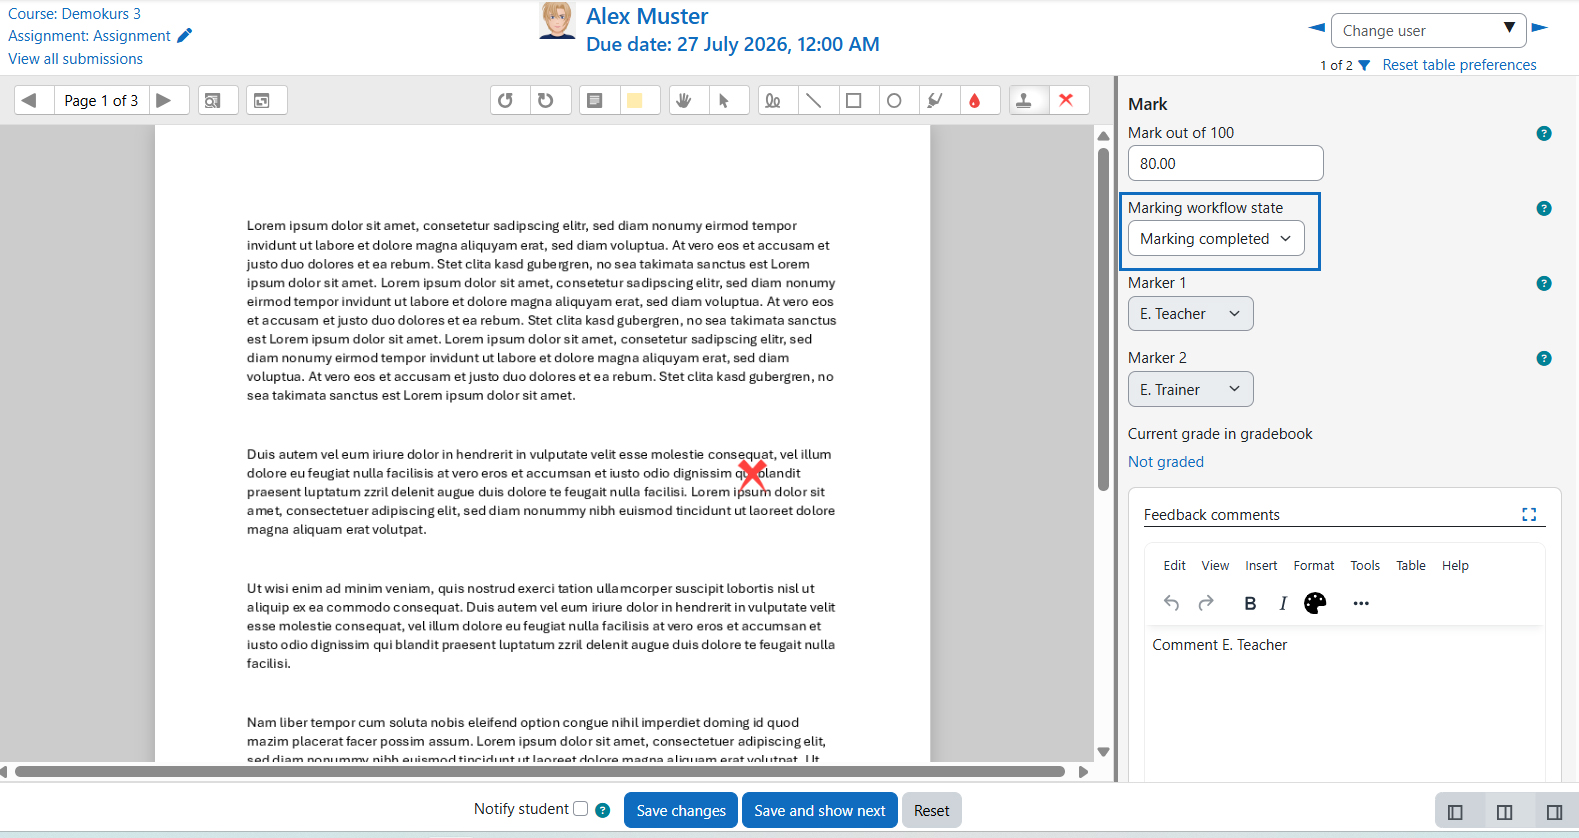Screen dimensions: 1579x838
Task: Open Format menu in feedback editor
Action: tap(1314, 566)
